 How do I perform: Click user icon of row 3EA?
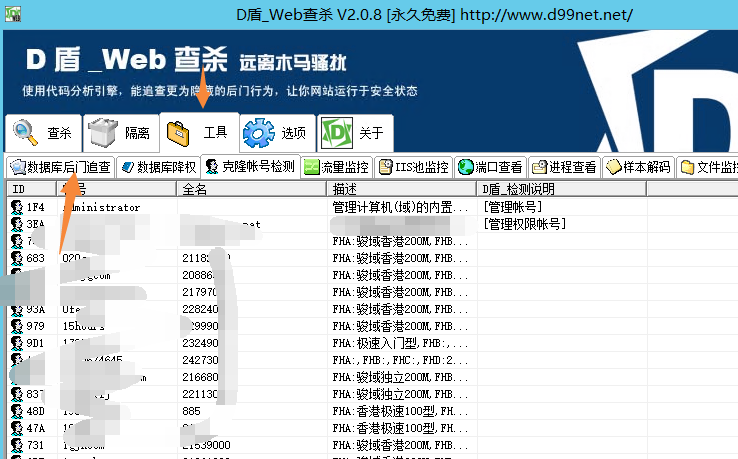[x=16, y=224]
